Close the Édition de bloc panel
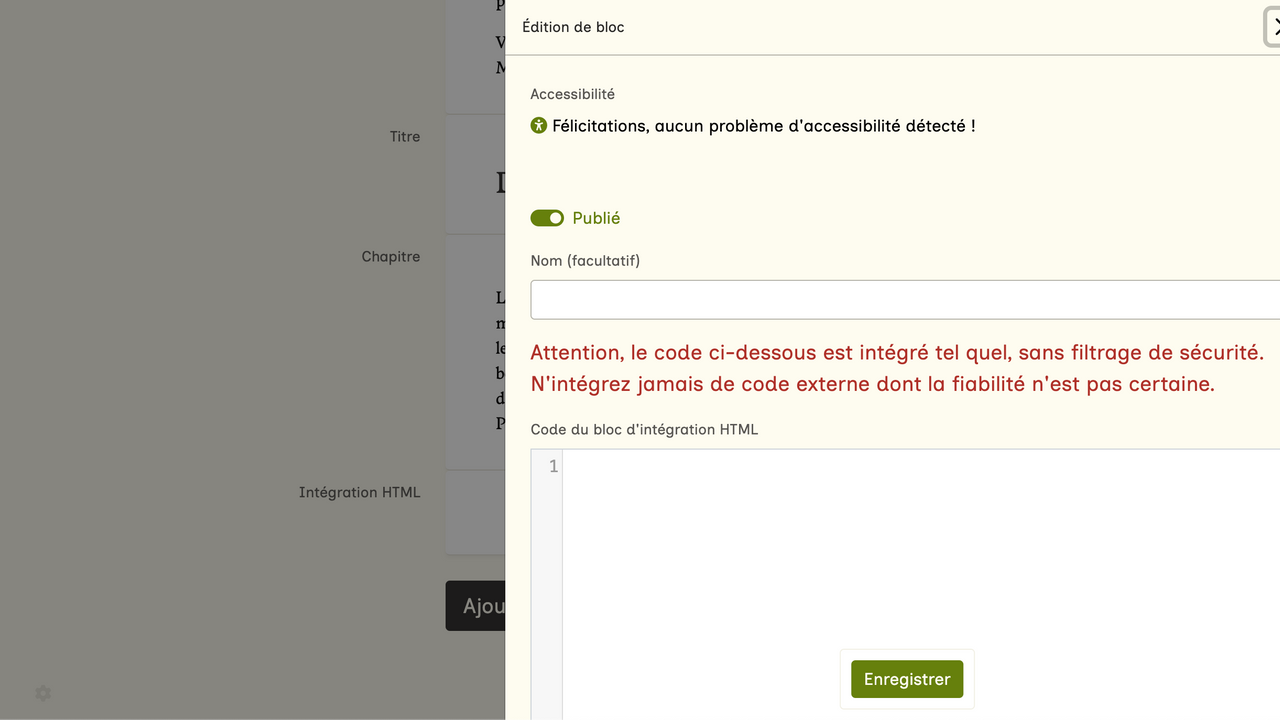Viewport: 1280px width, 720px height. pos(1273,27)
